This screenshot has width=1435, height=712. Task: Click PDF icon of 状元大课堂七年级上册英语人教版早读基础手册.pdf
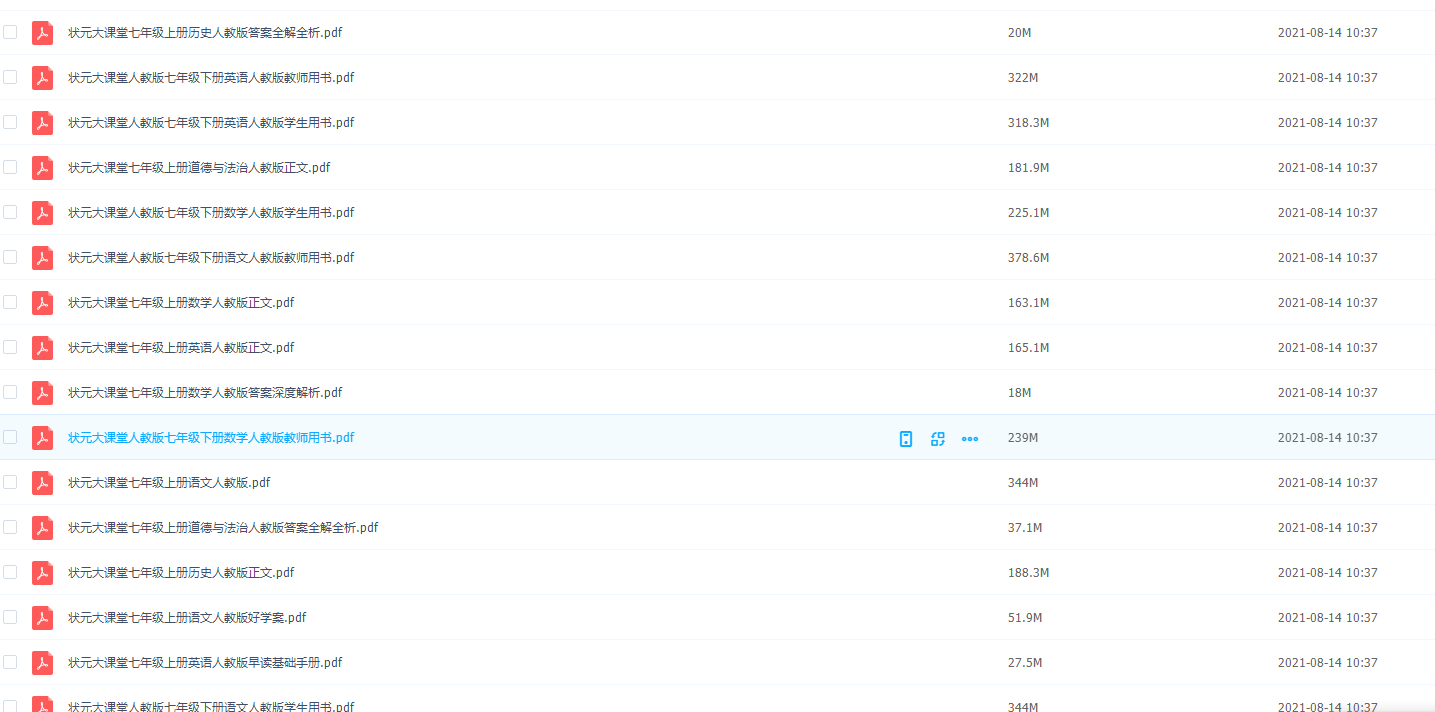pos(42,663)
